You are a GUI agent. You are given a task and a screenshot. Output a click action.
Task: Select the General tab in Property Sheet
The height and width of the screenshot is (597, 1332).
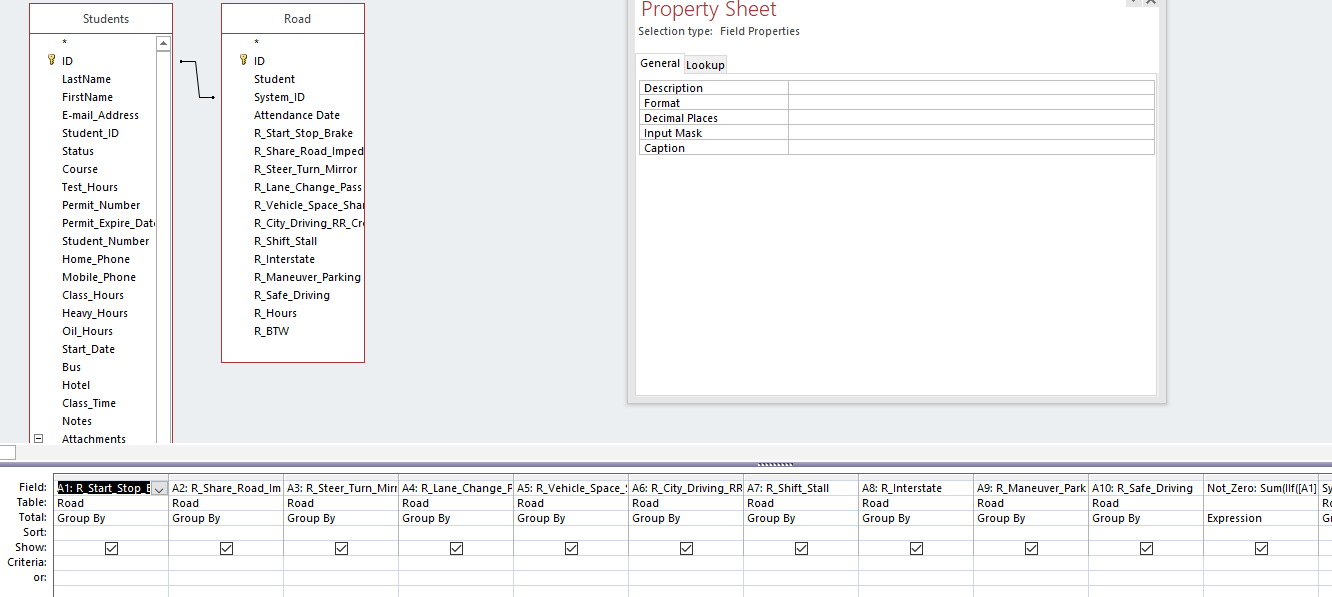click(x=660, y=63)
